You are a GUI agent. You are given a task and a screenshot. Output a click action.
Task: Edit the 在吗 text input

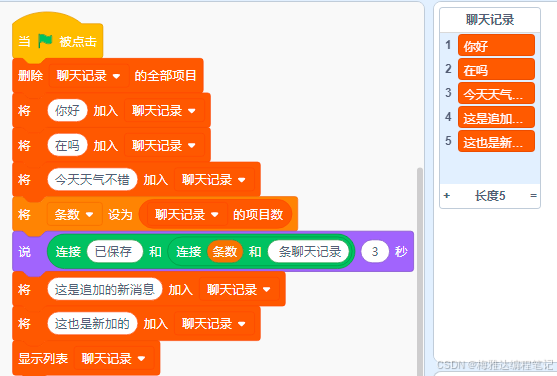pos(67,145)
